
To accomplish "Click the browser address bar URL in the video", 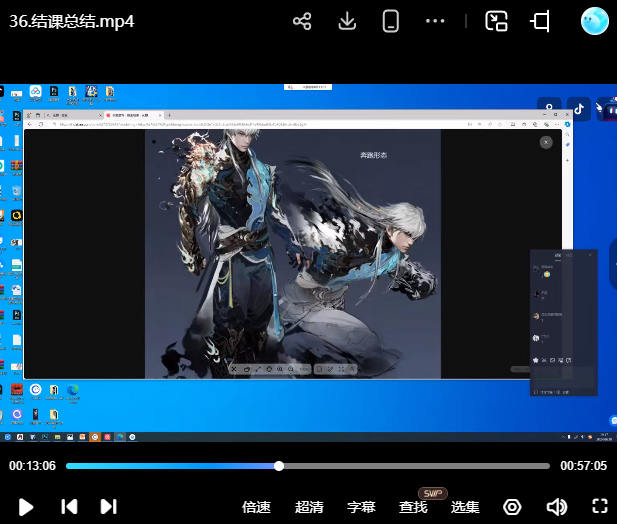I will pyautogui.click(x=183, y=124).
